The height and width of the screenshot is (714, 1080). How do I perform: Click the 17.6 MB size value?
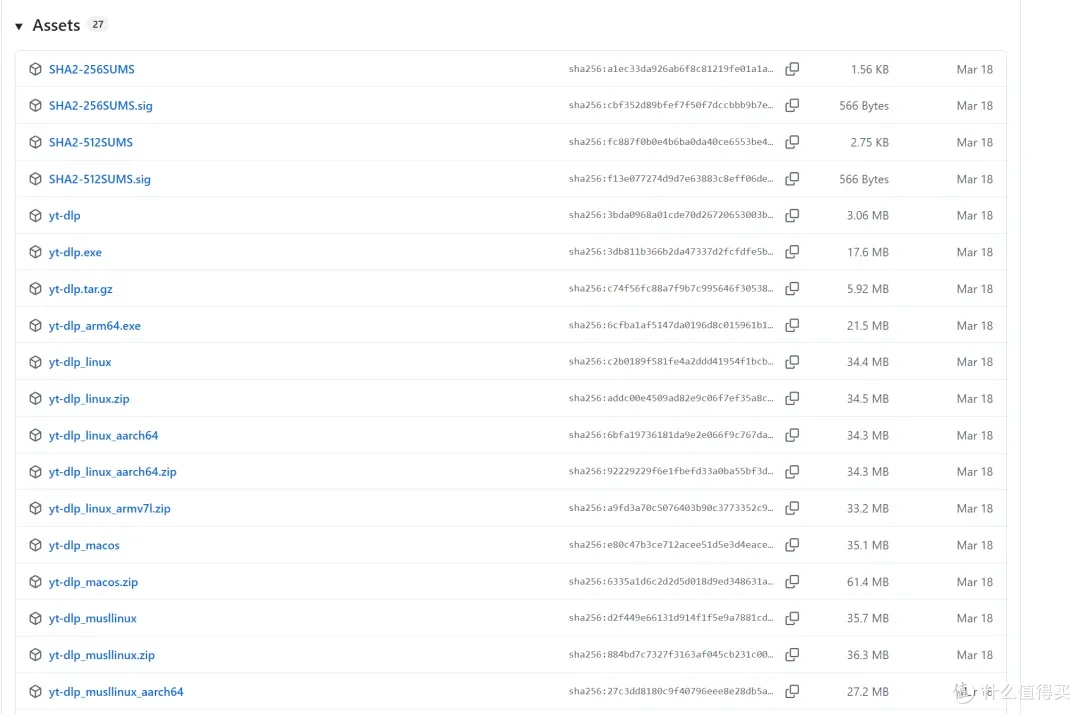868,253
